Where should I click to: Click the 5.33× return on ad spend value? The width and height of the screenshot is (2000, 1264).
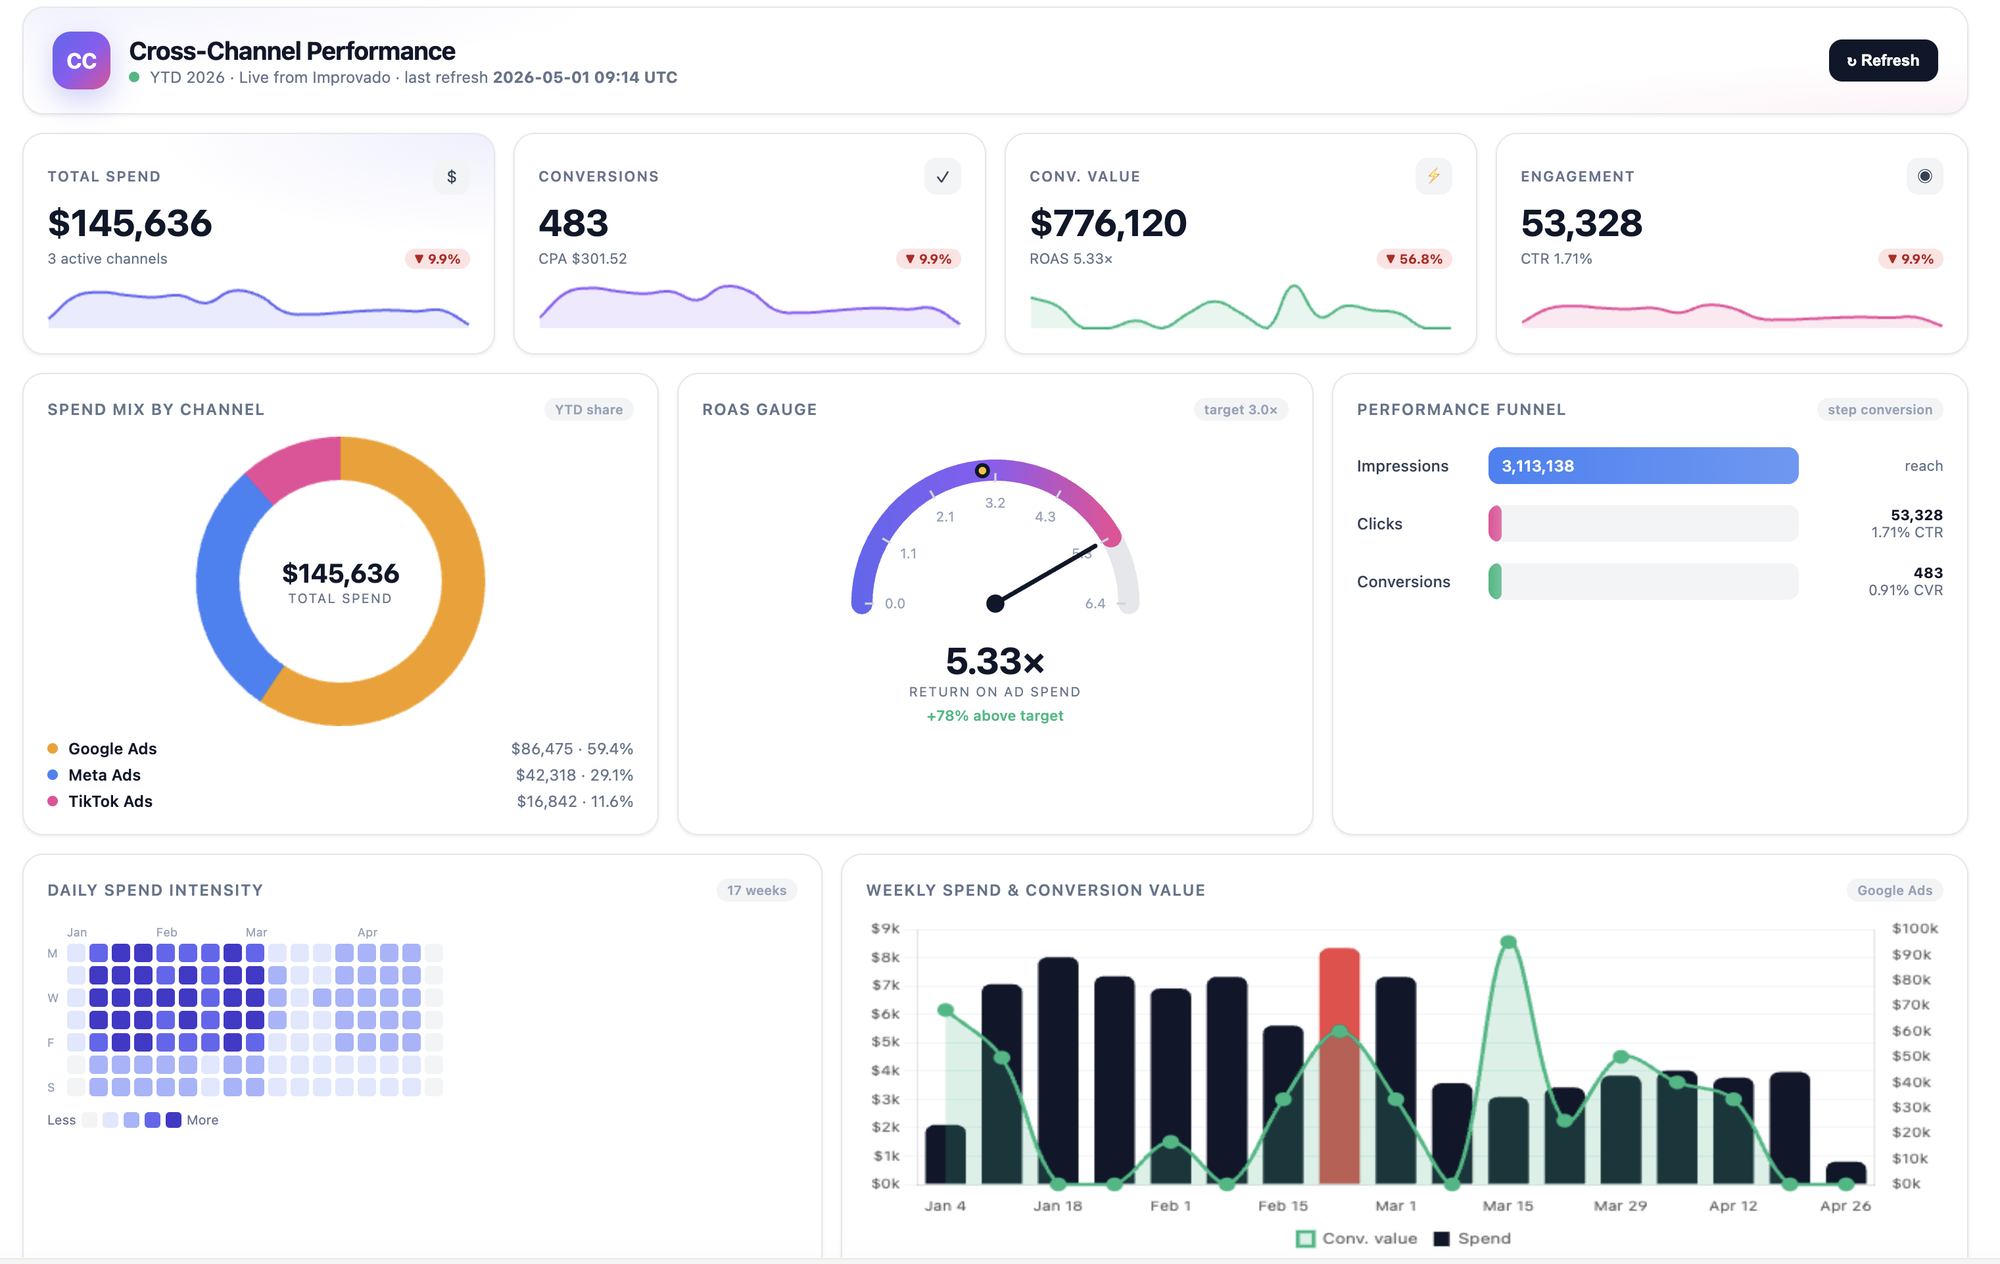[995, 661]
